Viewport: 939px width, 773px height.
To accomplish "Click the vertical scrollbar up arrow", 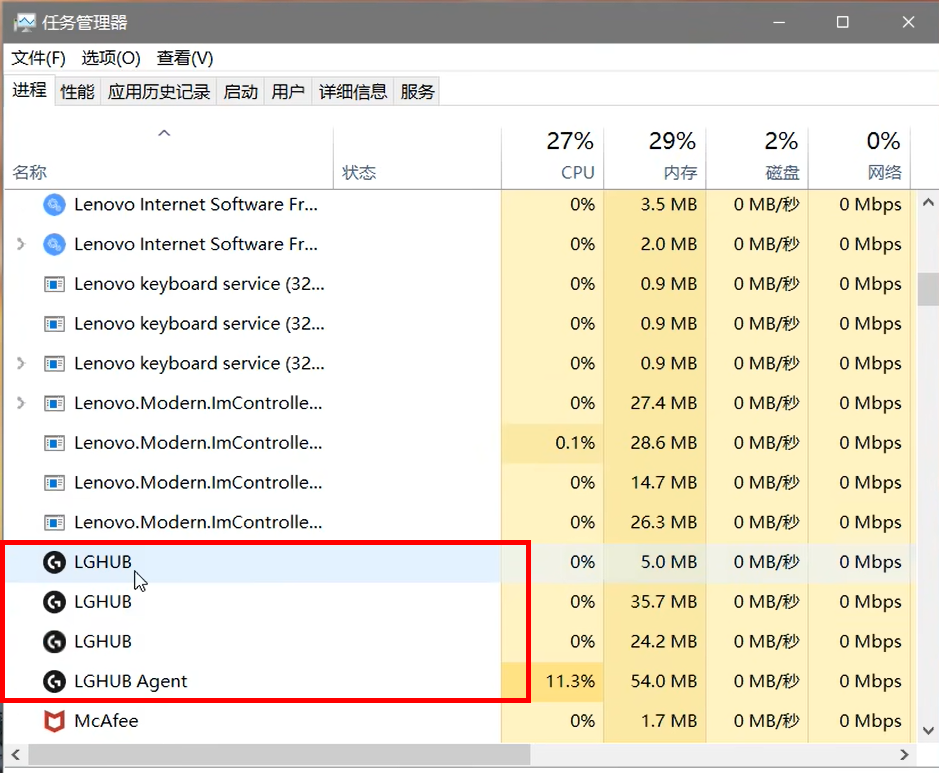I will coord(928,202).
